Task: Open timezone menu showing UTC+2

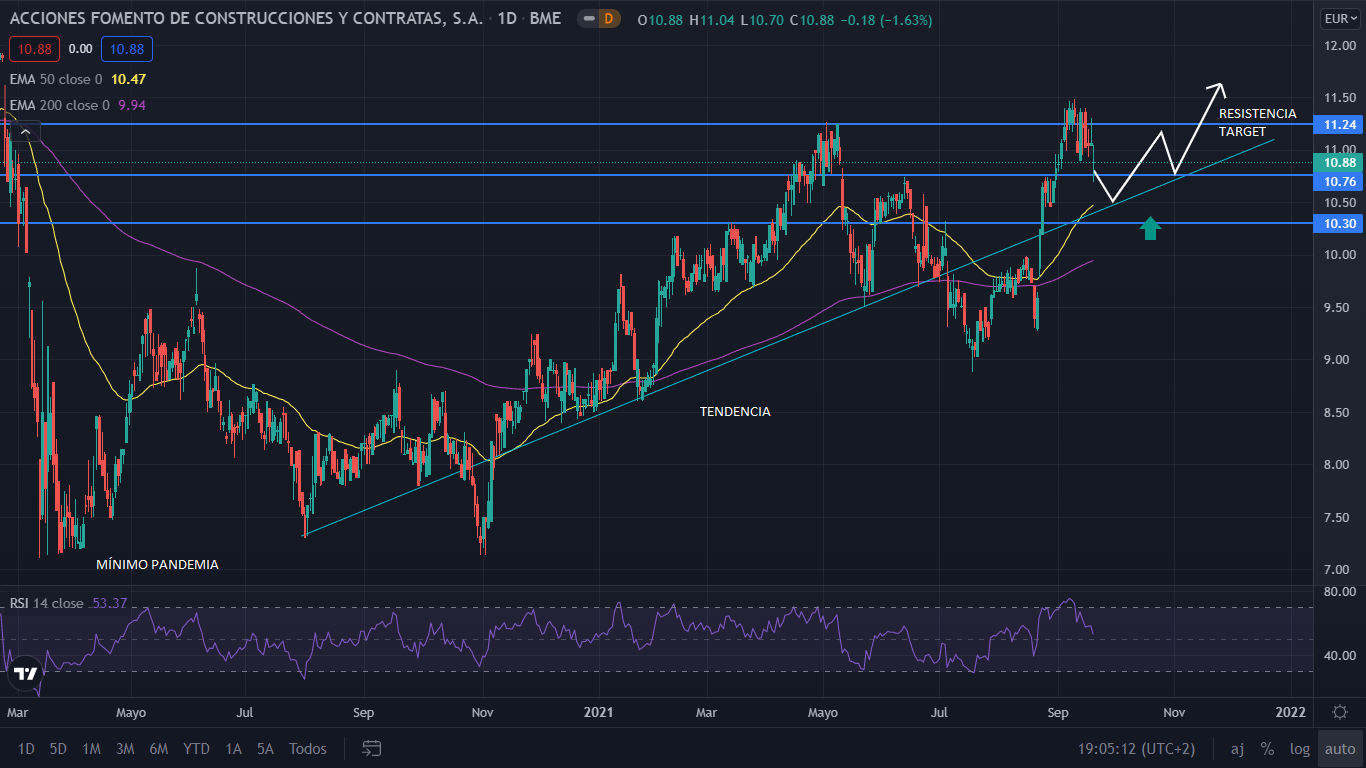Action: (1136, 748)
